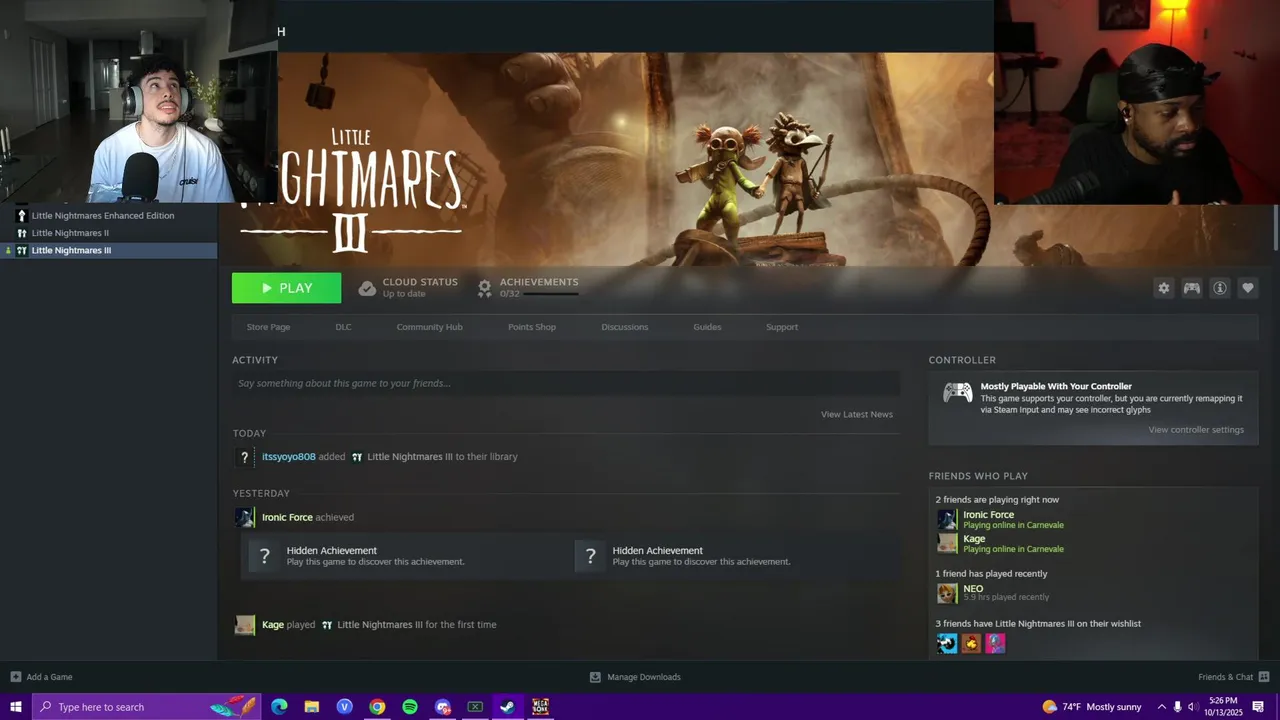Click Add a Game label
Viewport: 1280px width, 720px height.
[49, 677]
